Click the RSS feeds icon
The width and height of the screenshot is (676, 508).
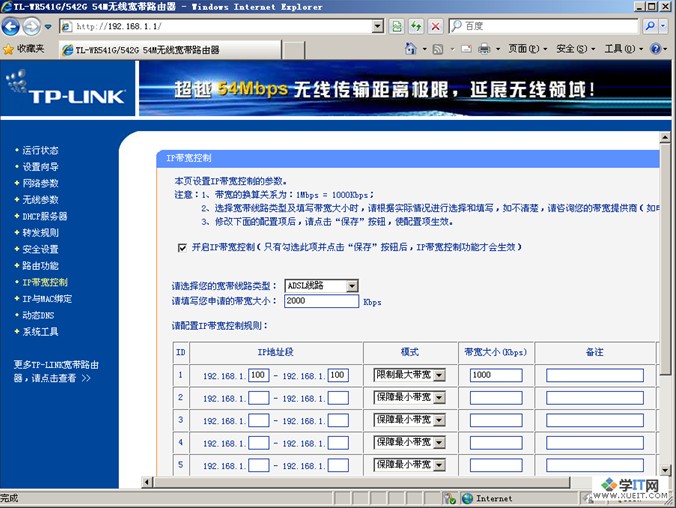[x=438, y=49]
